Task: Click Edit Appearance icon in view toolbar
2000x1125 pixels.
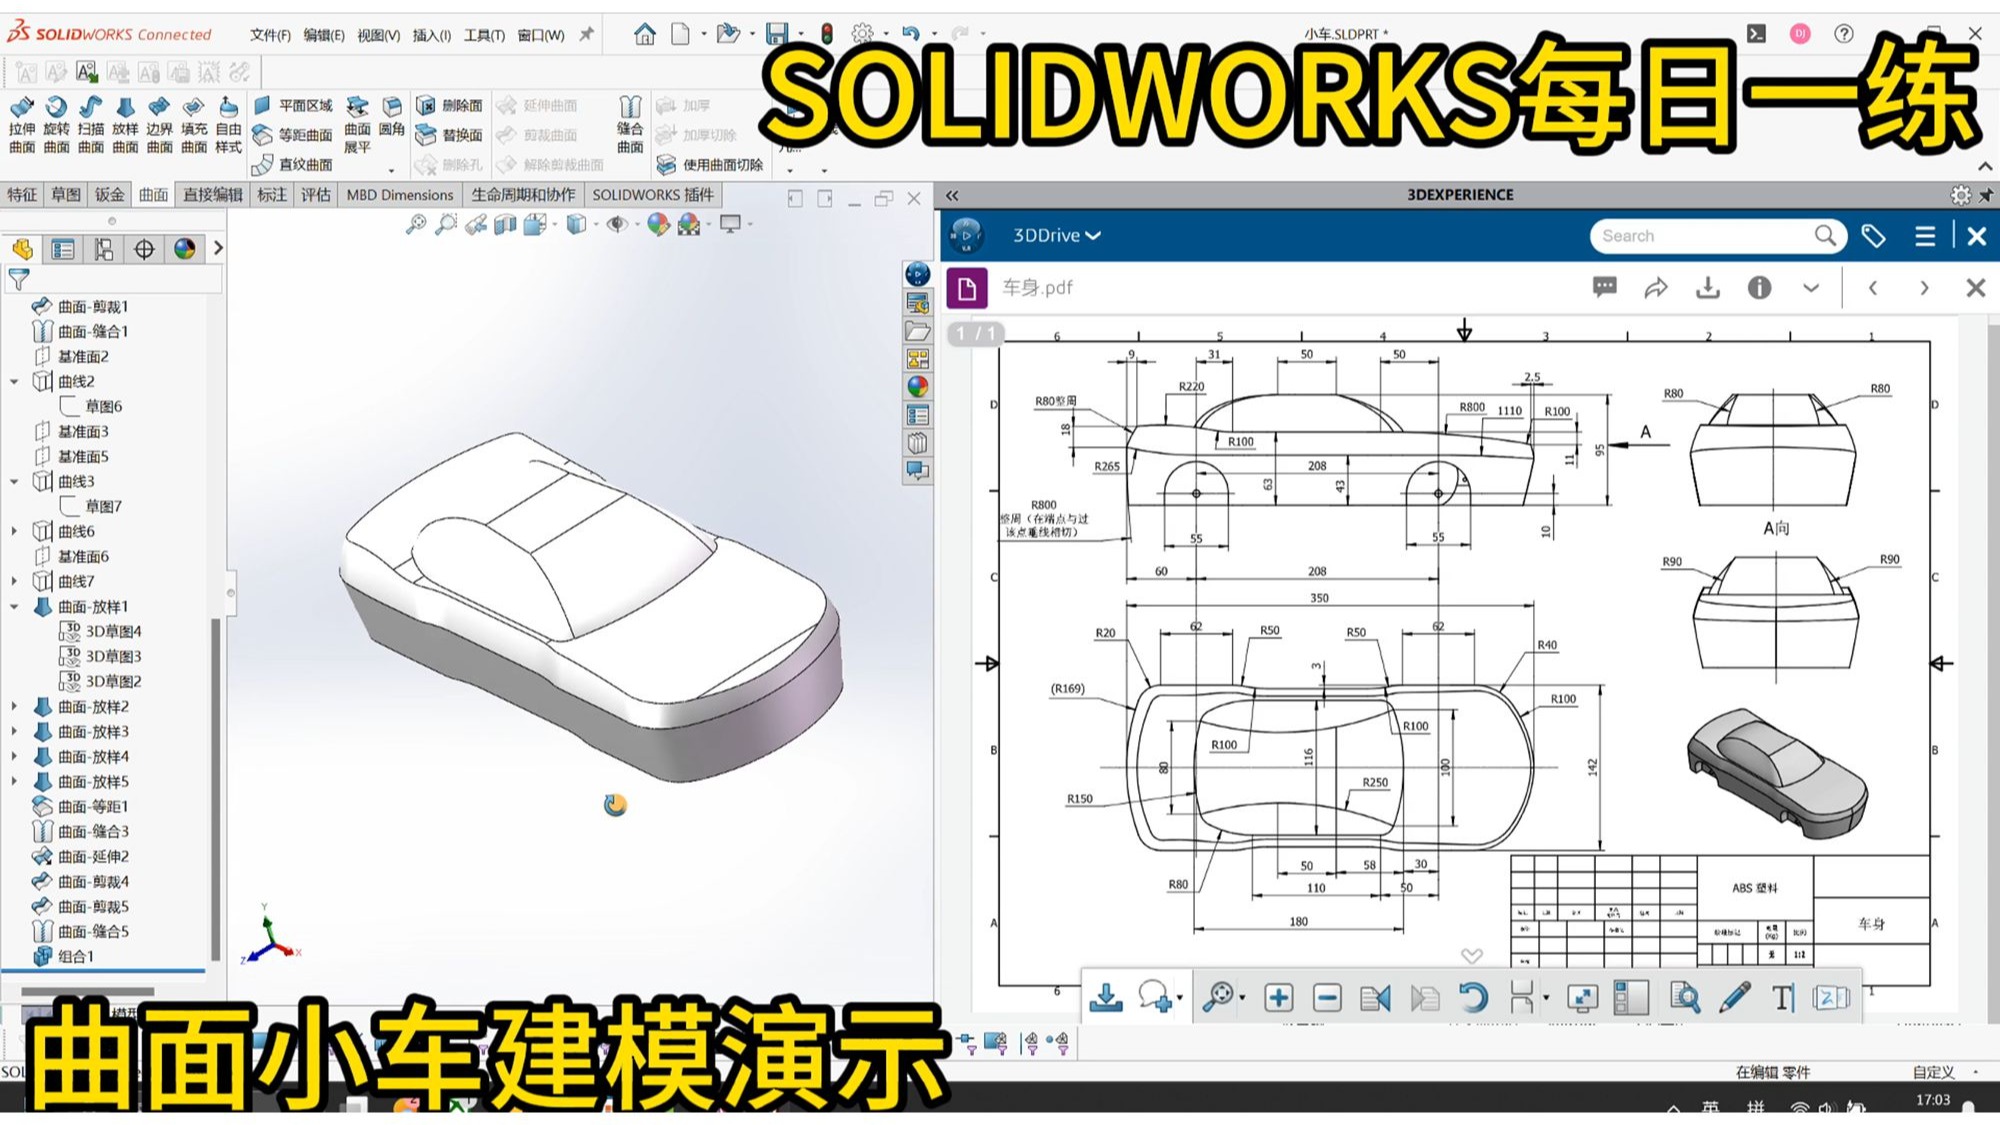Action: tap(657, 225)
